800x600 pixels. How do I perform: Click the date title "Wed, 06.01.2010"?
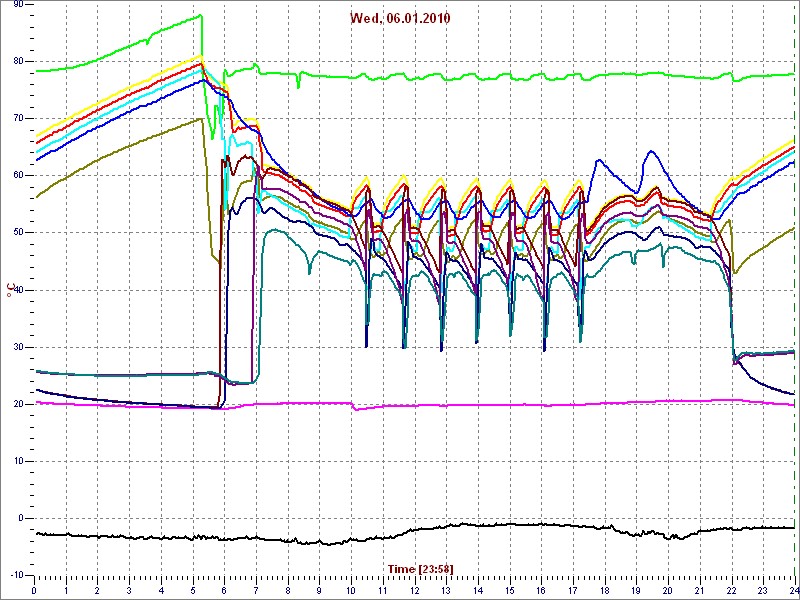coord(400,18)
